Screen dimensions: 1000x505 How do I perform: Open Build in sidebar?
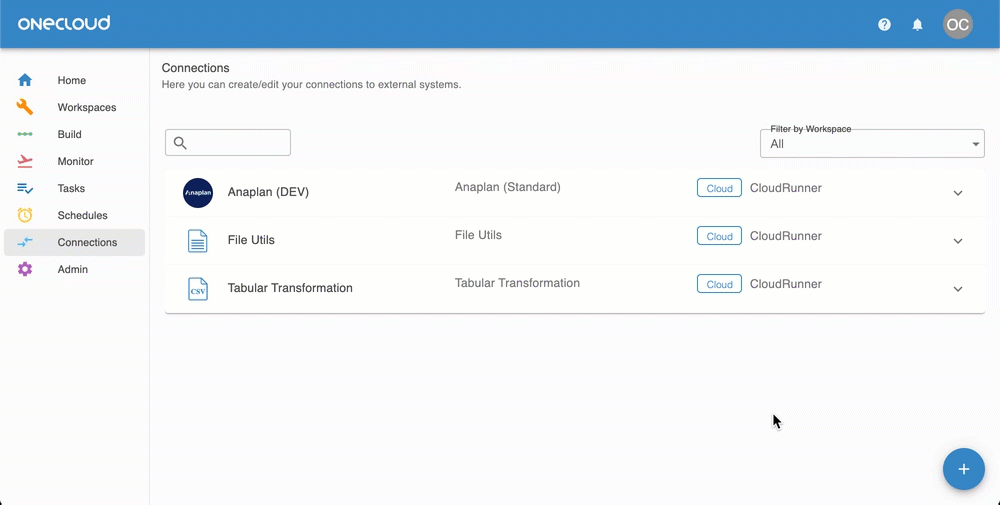click(74, 134)
